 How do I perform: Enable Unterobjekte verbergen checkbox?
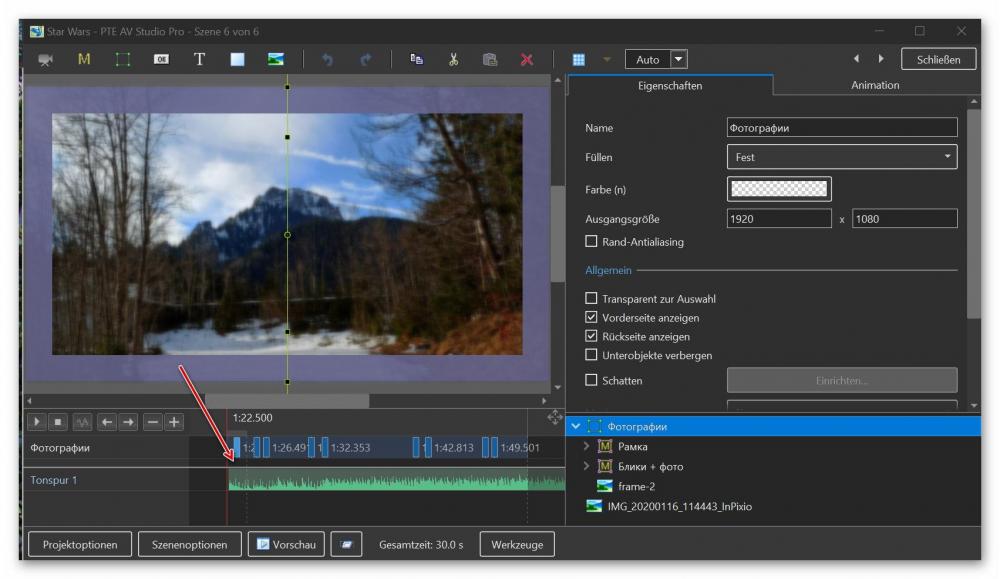pyautogui.click(x=591, y=355)
